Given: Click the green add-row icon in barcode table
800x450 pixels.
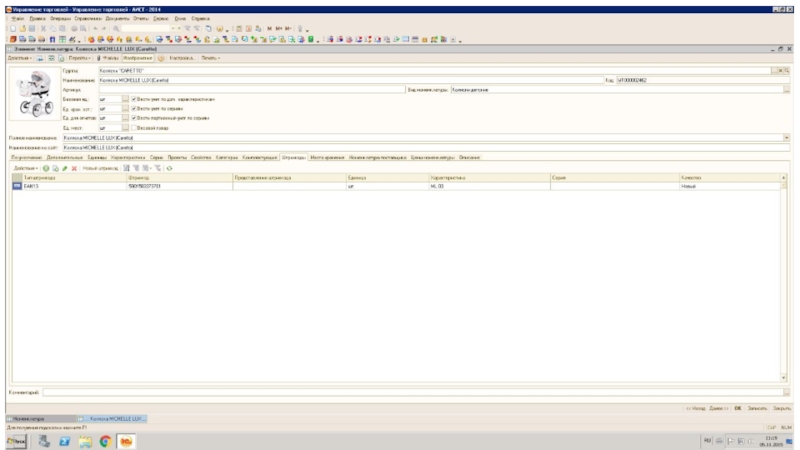Looking at the screenshot, I should point(45,167).
